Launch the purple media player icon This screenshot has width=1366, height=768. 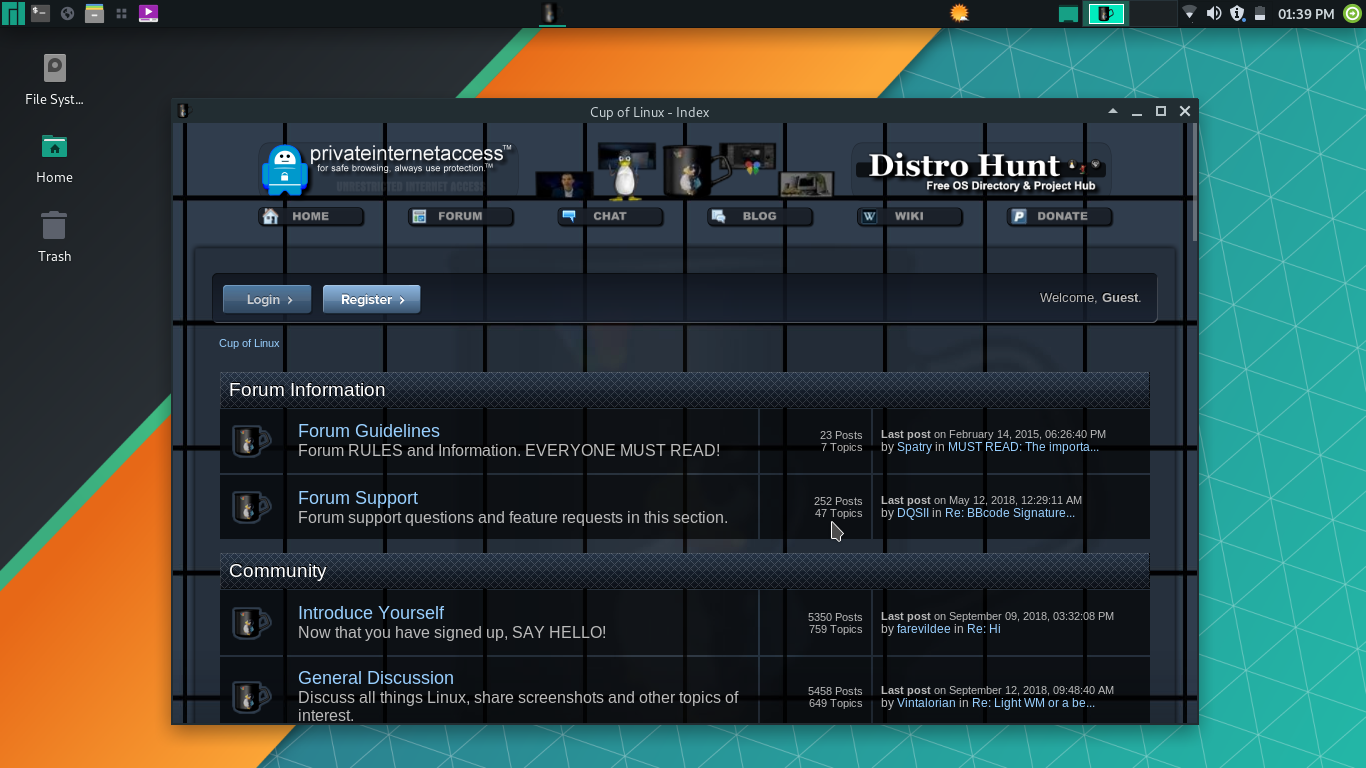coord(148,13)
